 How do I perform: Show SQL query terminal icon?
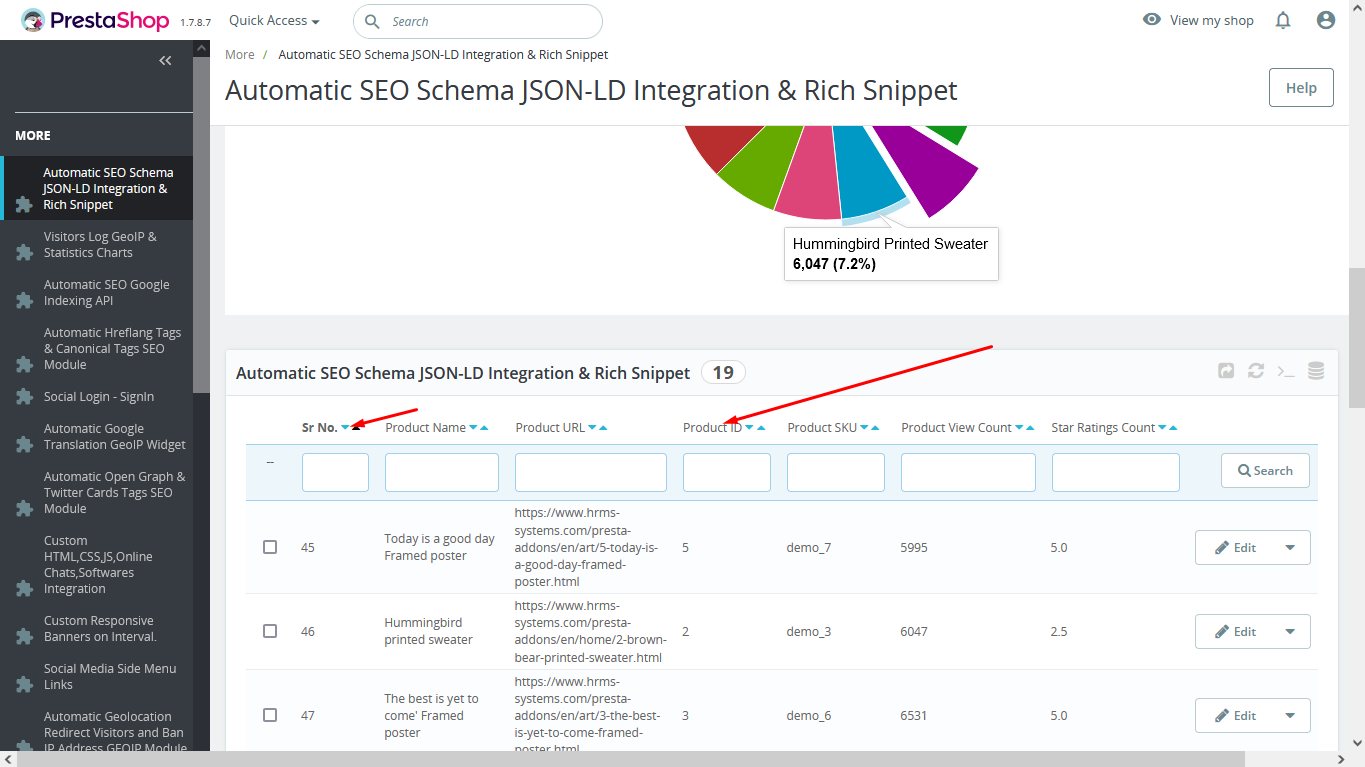(1286, 371)
